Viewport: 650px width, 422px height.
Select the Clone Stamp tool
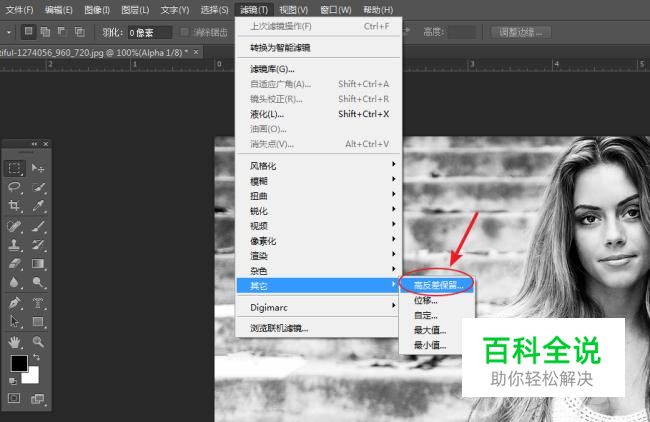point(15,245)
